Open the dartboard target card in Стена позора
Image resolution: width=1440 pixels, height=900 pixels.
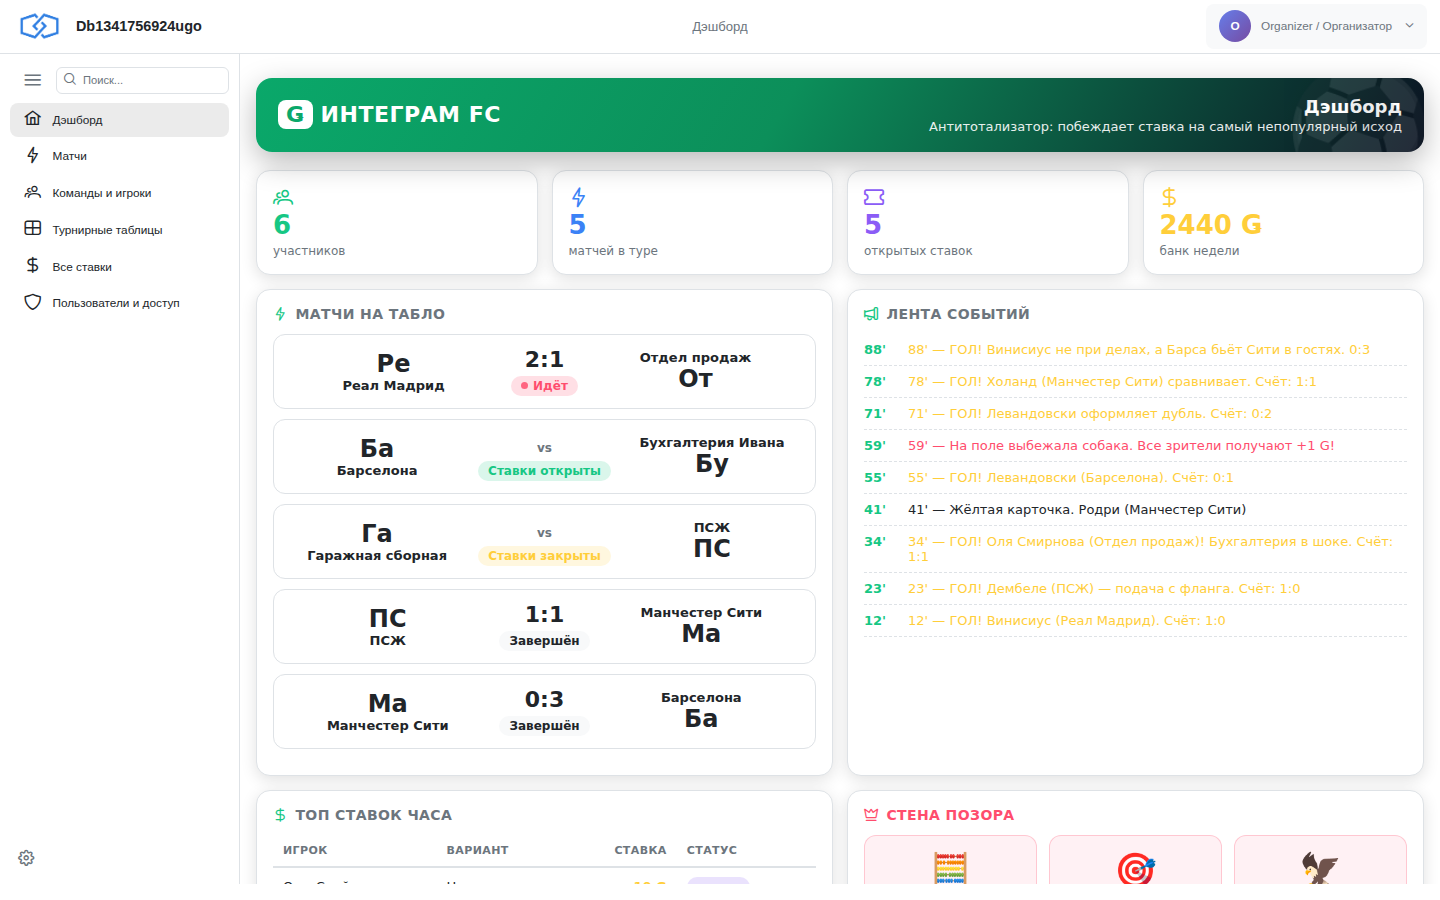(1135, 860)
